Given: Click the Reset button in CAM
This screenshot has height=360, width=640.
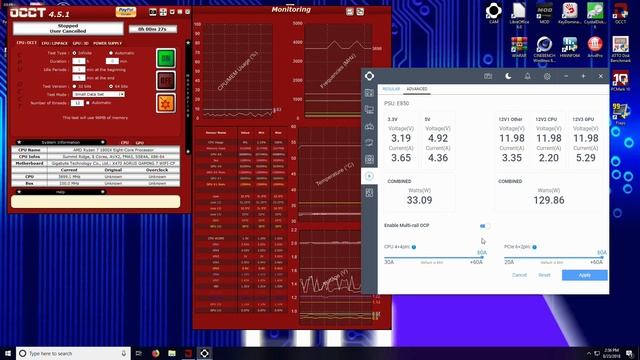Looking at the screenshot, I should tap(544, 275).
